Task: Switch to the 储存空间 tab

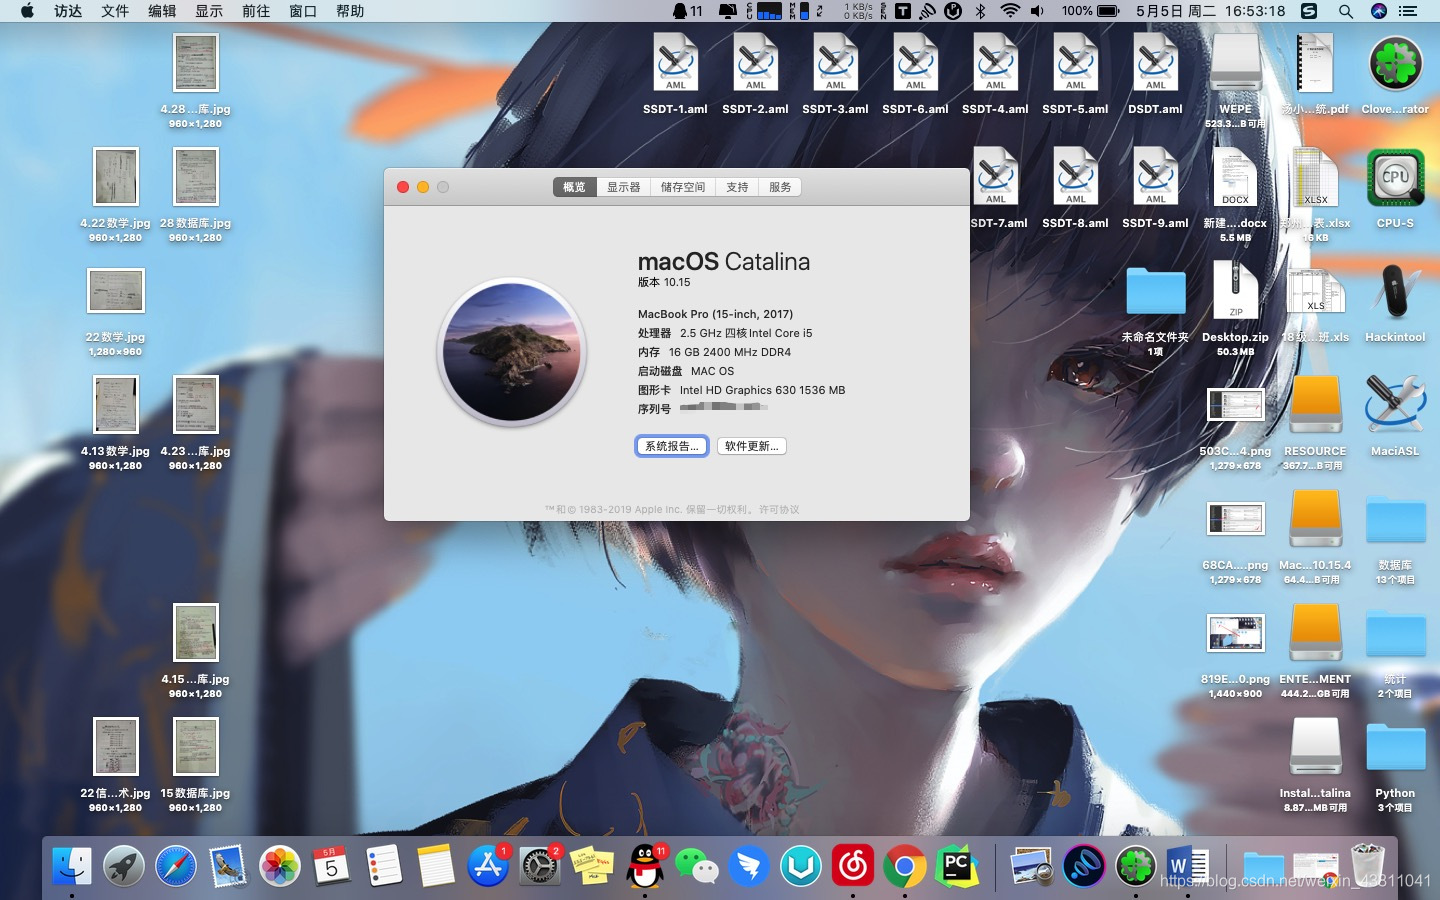Action: pos(683,187)
